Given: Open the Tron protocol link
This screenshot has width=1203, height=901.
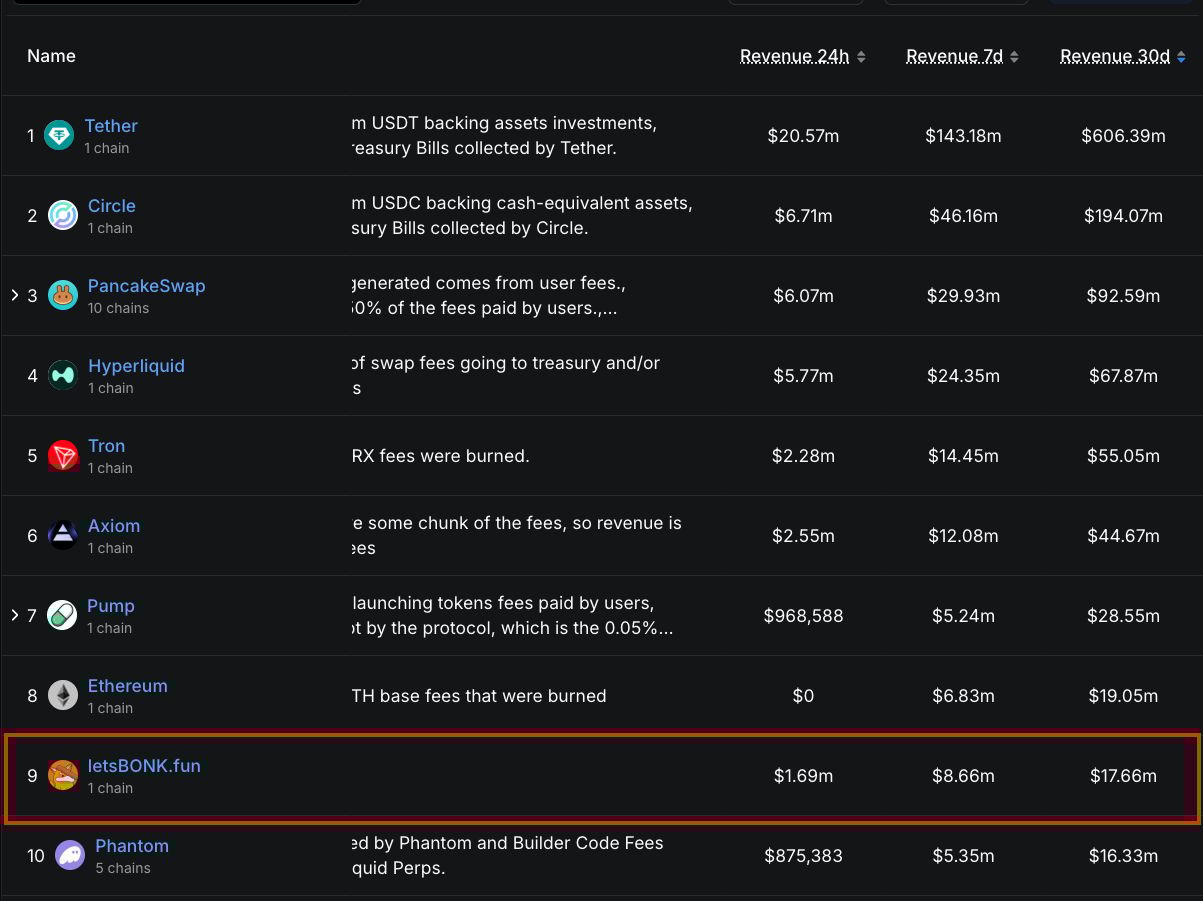Looking at the screenshot, I should point(107,446).
